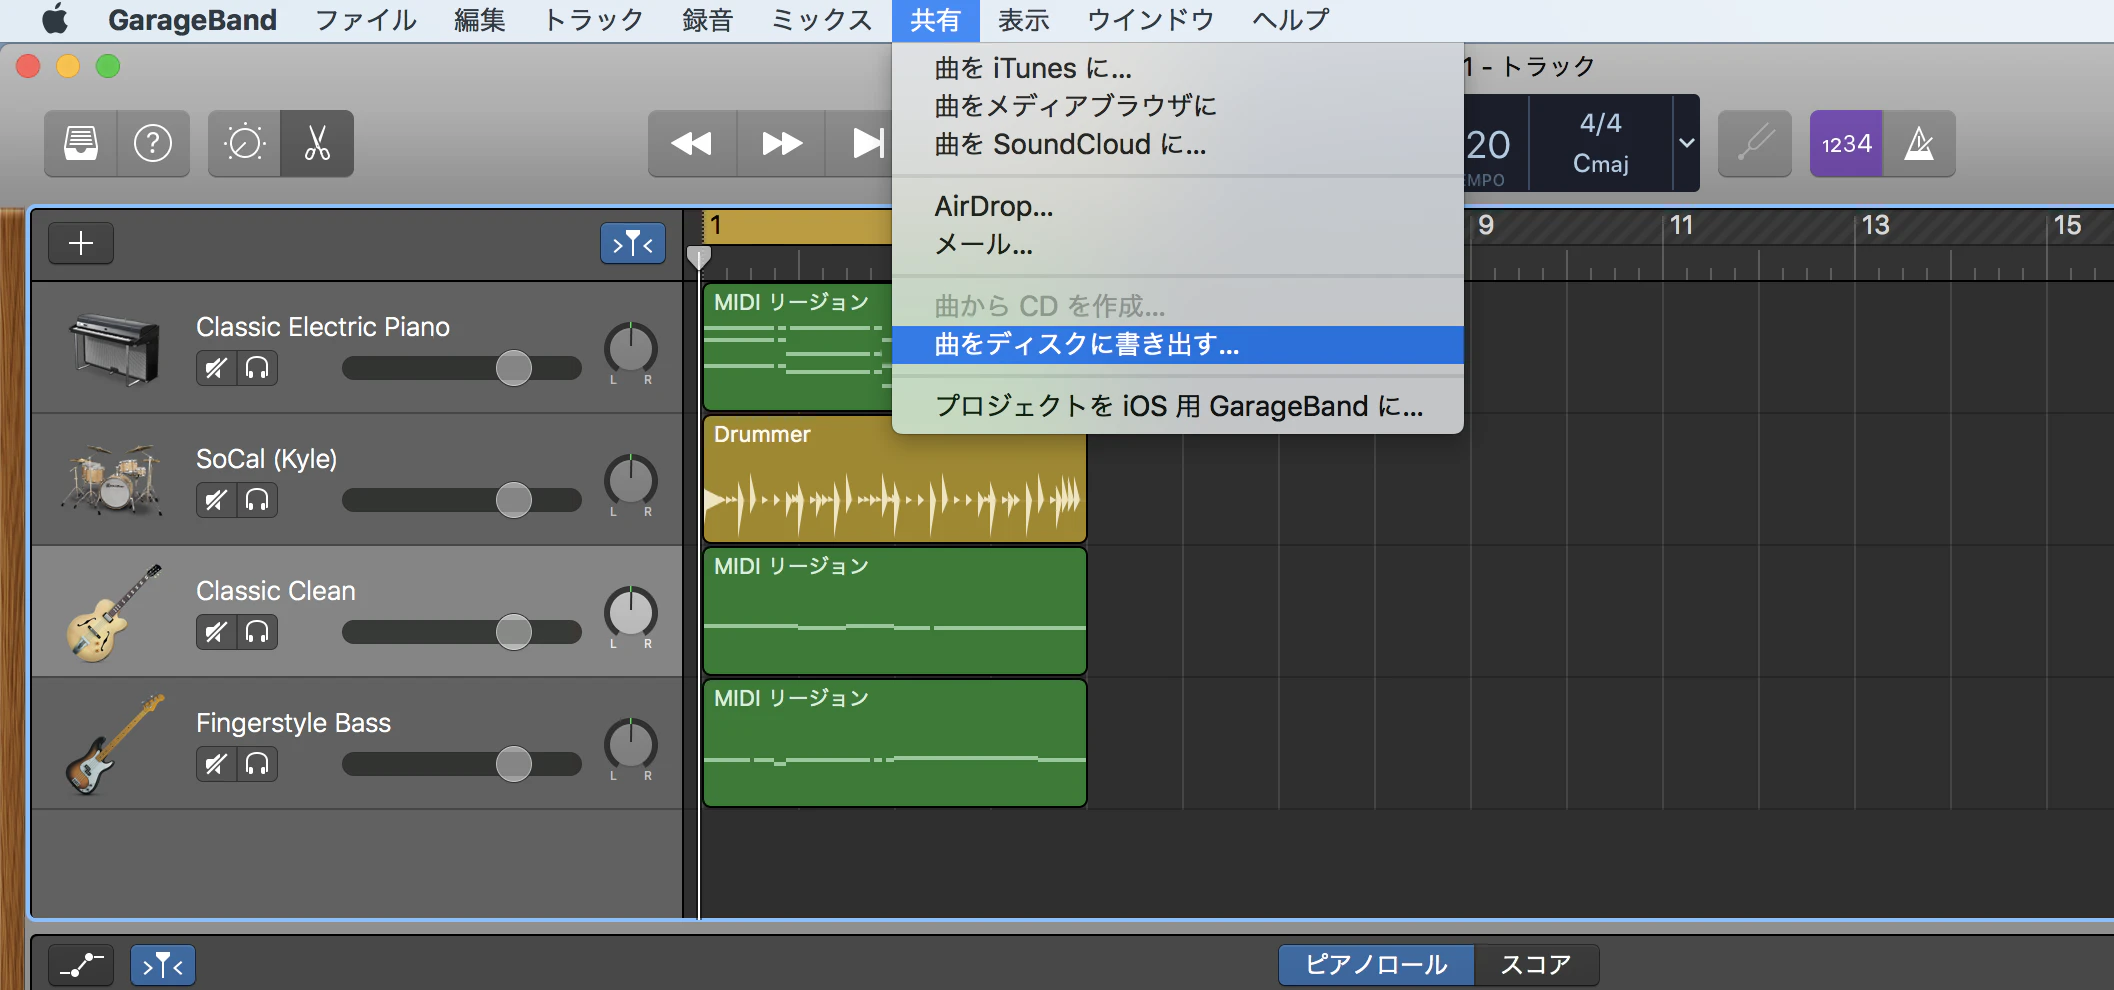Add a new track with plus button
Screen dimensions: 2114x990
(81, 243)
